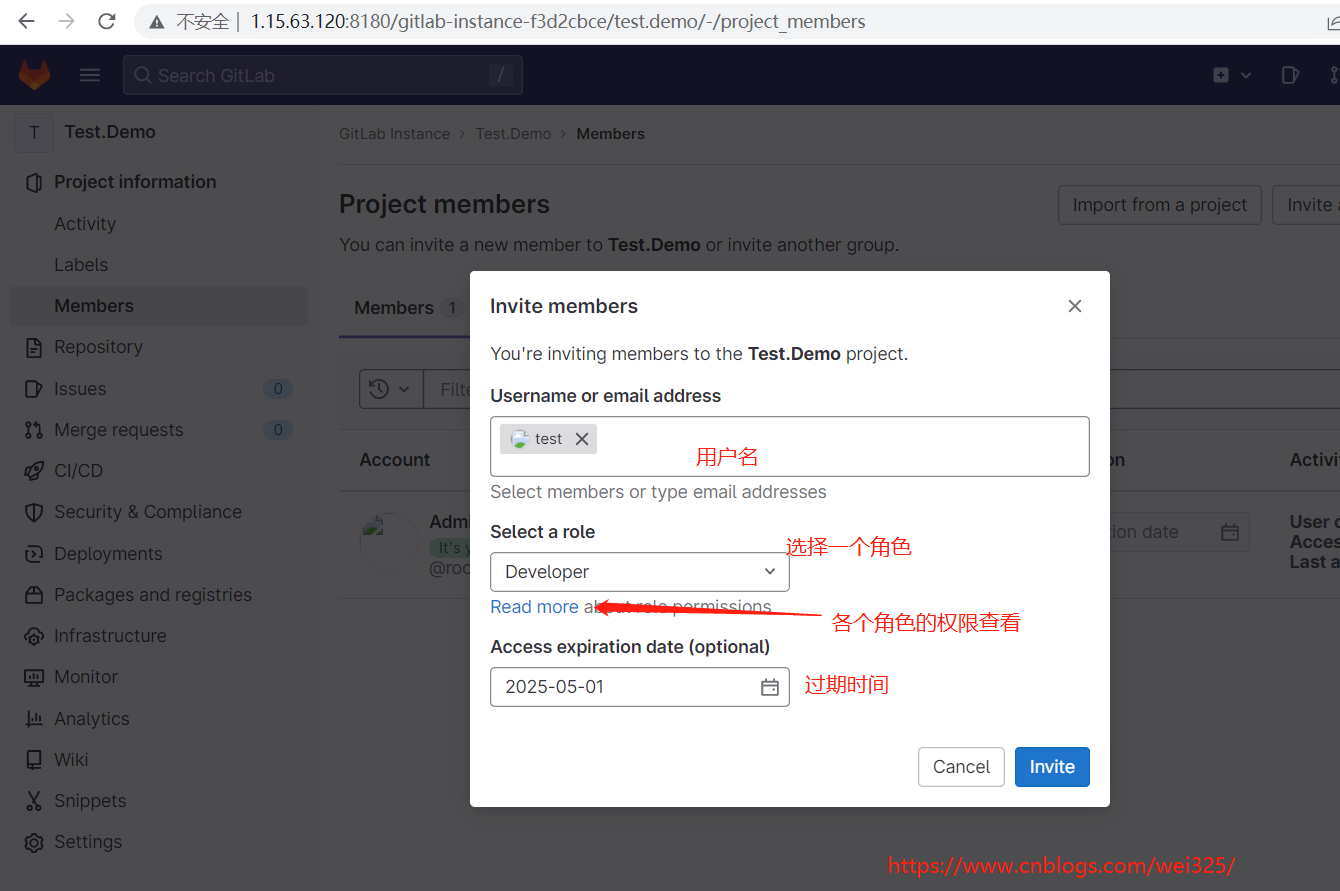The height and width of the screenshot is (891, 1340).
Task: Reload the page with the refresh icon
Action: click(107, 21)
